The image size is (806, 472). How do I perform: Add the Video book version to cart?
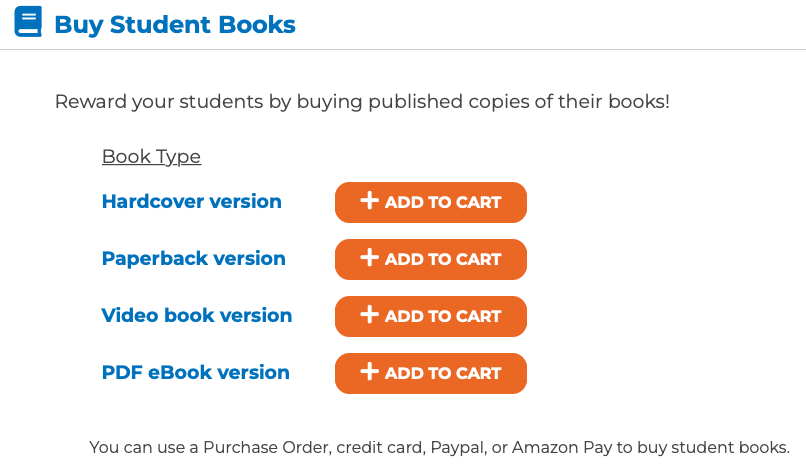coord(431,316)
